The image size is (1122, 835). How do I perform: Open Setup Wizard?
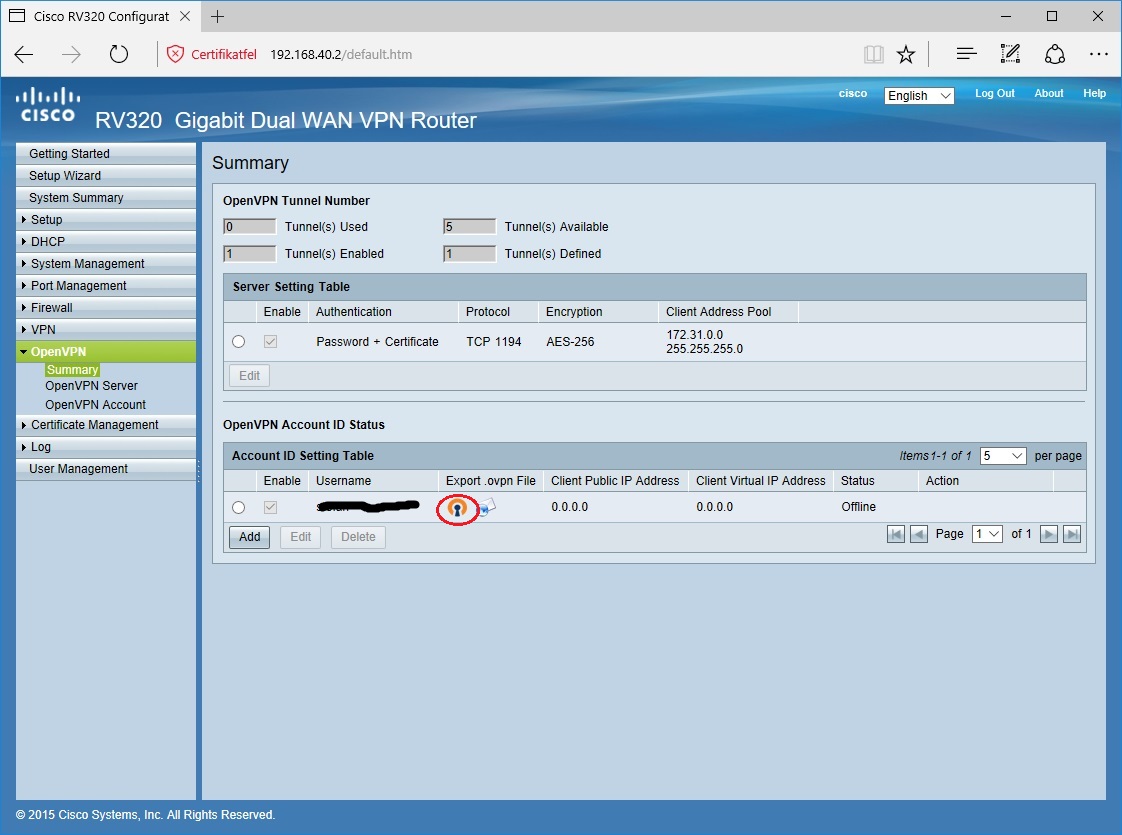click(x=106, y=176)
